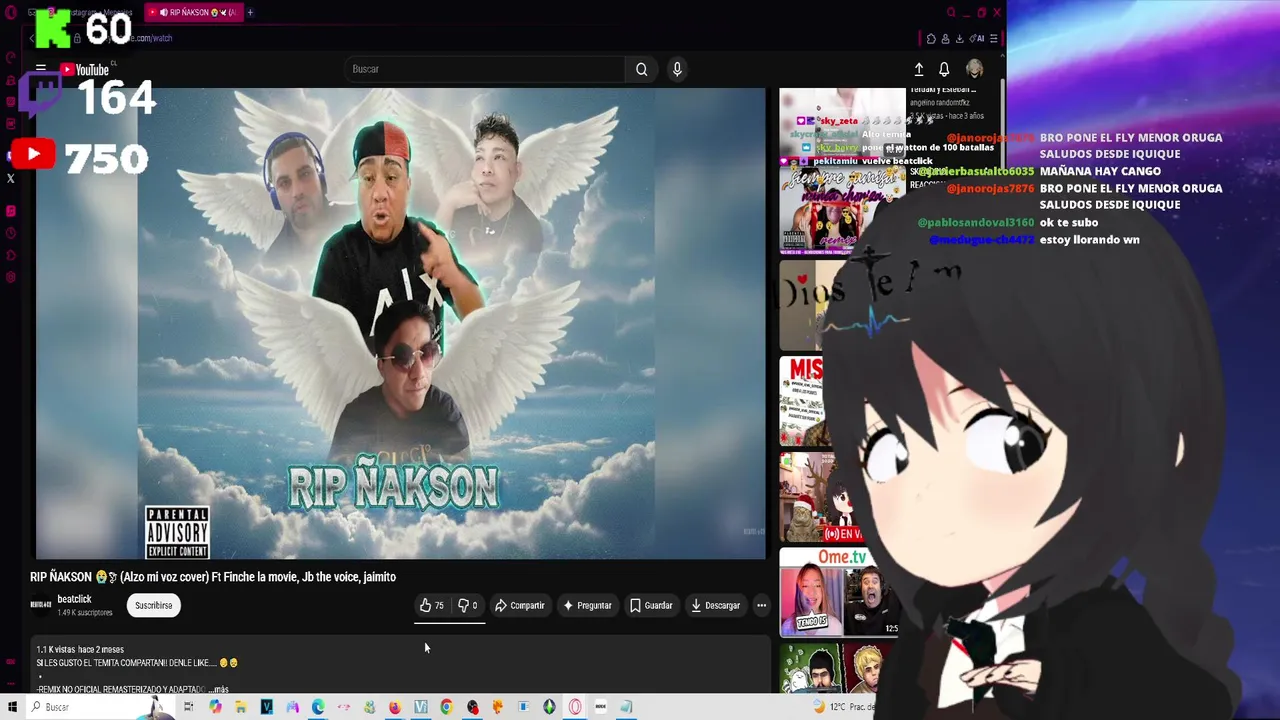
Task: Click the RIP ÑAKSON video player
Action: (400, 323)
